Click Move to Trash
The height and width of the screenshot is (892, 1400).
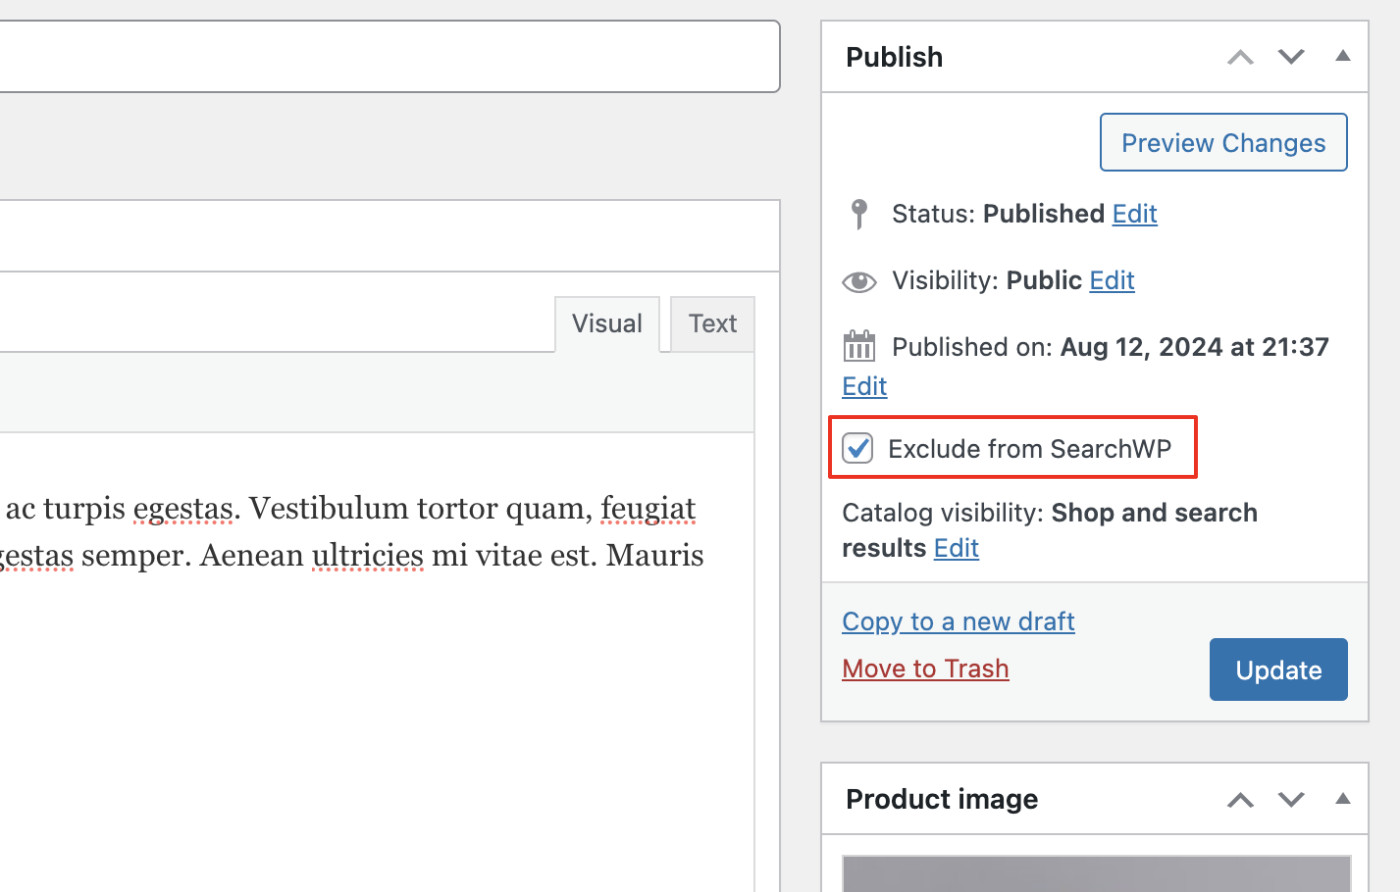pyautogui.click(x=925, y=668)
